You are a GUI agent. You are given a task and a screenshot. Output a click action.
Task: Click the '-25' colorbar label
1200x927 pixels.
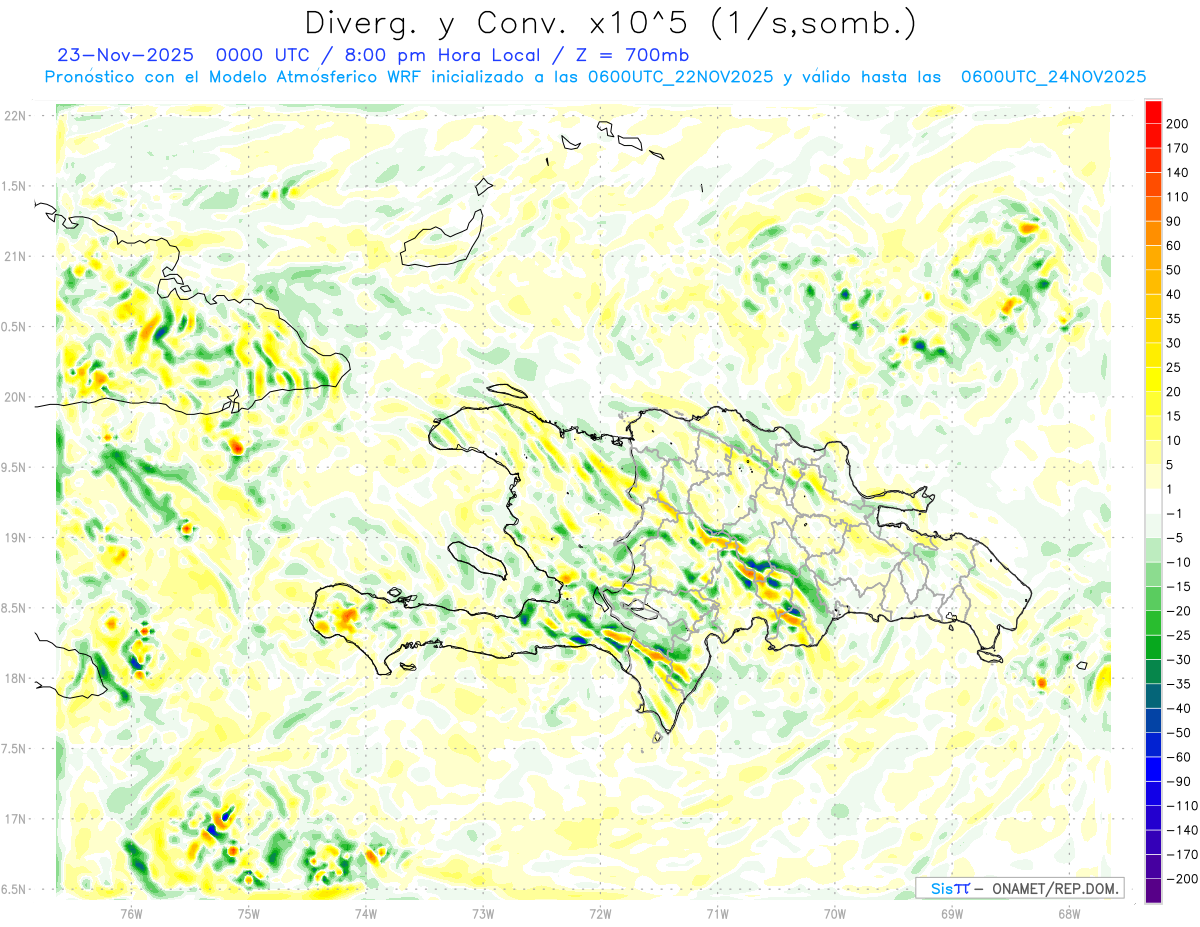pyautogui.click(x=1177, y=635)
